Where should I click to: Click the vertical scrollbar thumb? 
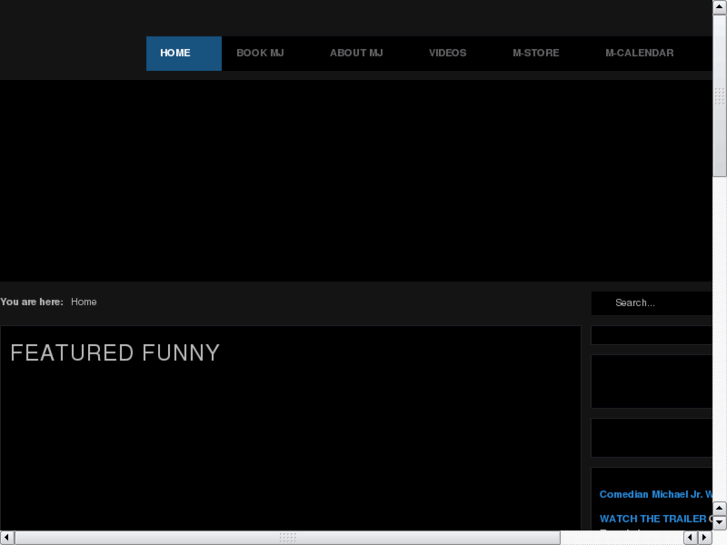point(719,97)
